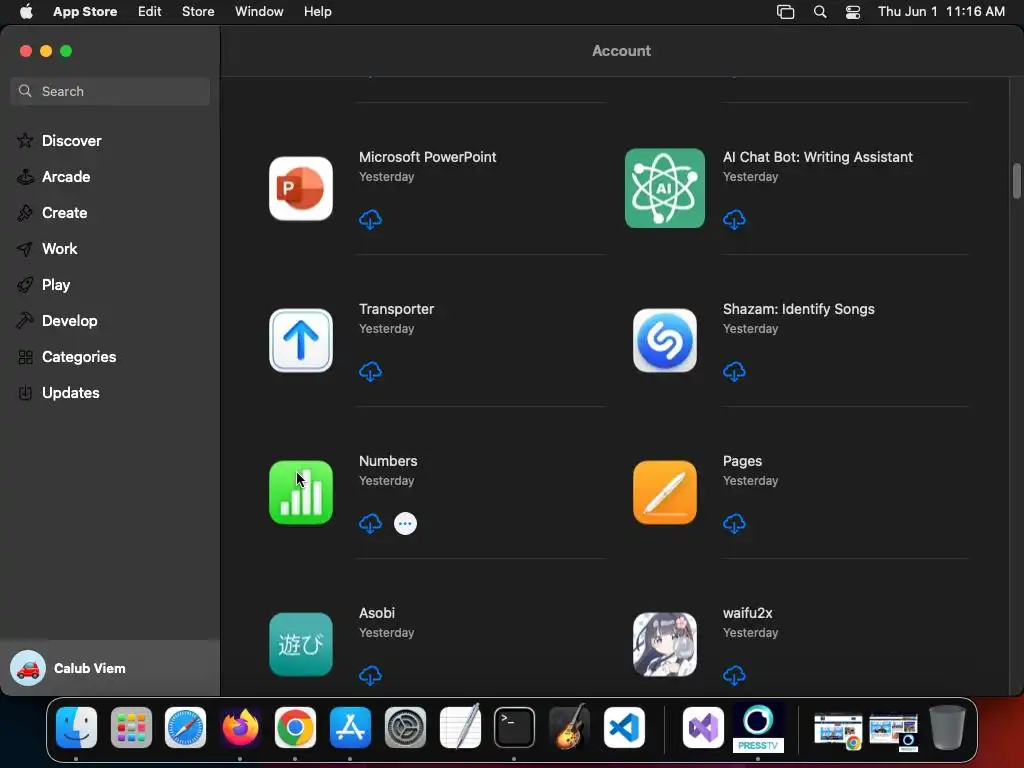Launch GarageBand from the Dock

click(x=569, y=726)
